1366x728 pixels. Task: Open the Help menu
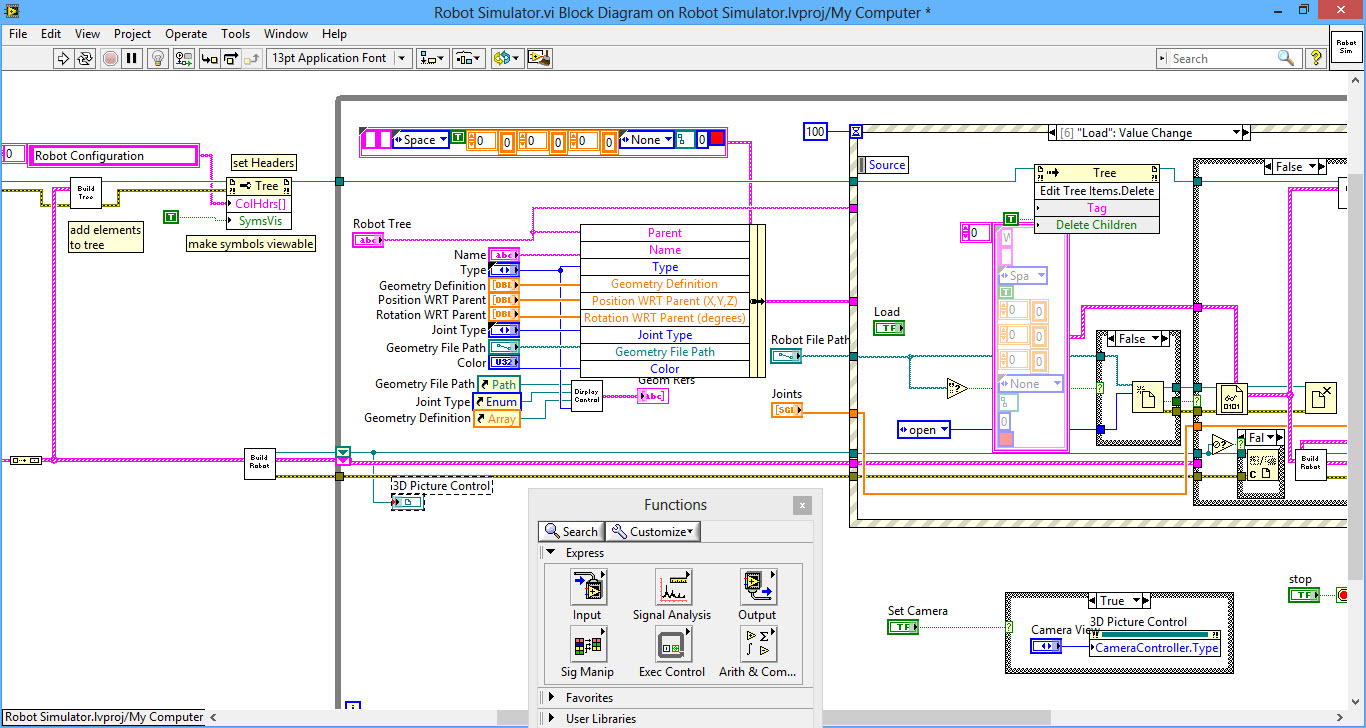(x=335, y=33)
